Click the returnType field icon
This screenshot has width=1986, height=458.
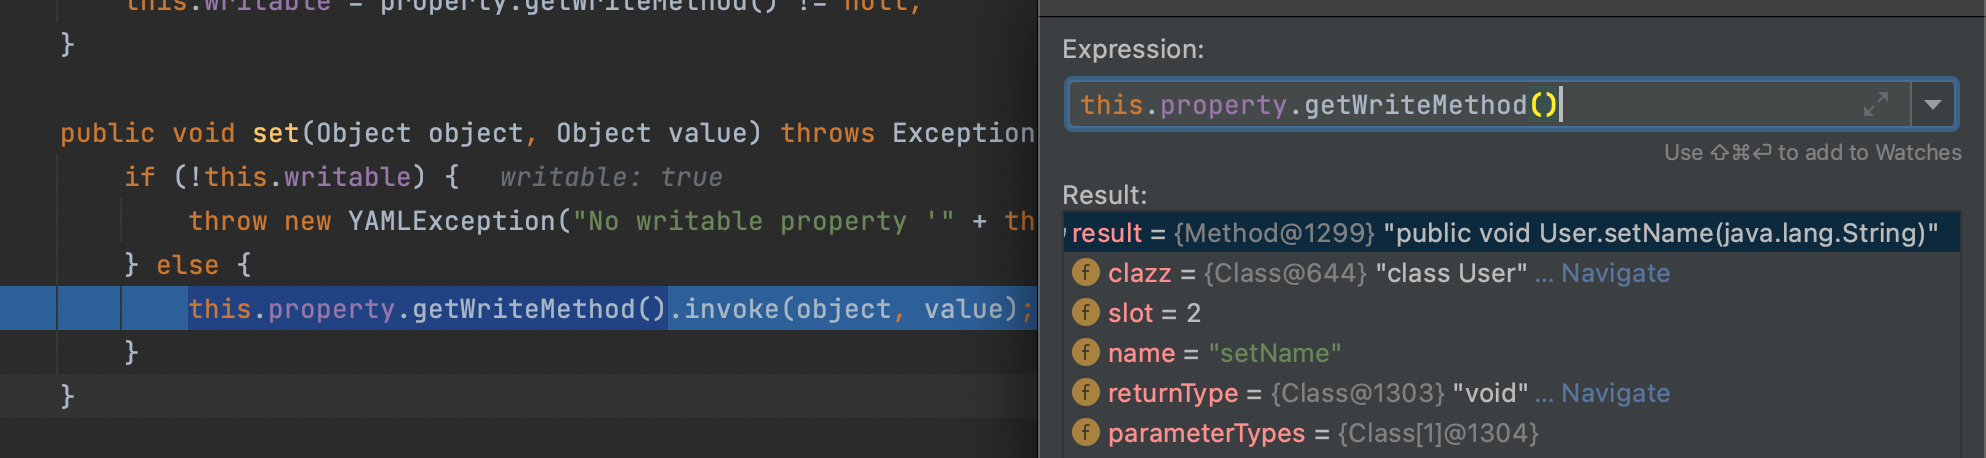[1085, 393]
